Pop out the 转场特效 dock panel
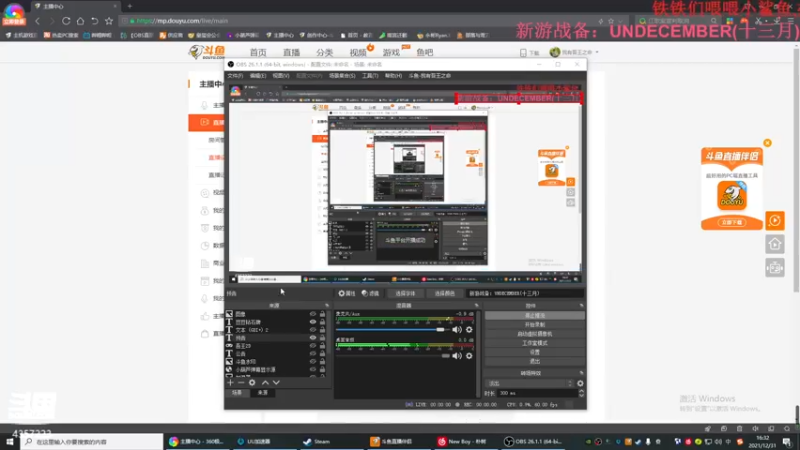Image resolution: width=800 pixels, height=450 pixels. click(x=581, y=373)
